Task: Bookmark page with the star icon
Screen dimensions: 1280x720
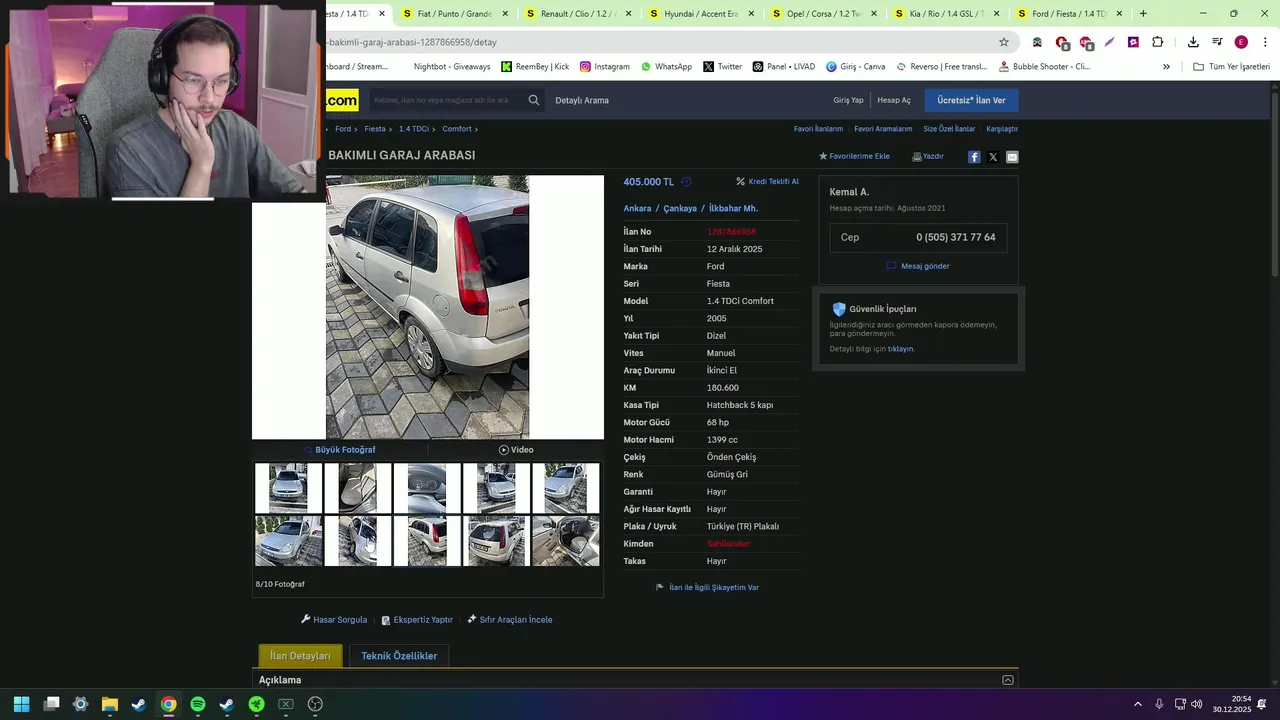Action: pyautogui.click(x=1004, y=42)
